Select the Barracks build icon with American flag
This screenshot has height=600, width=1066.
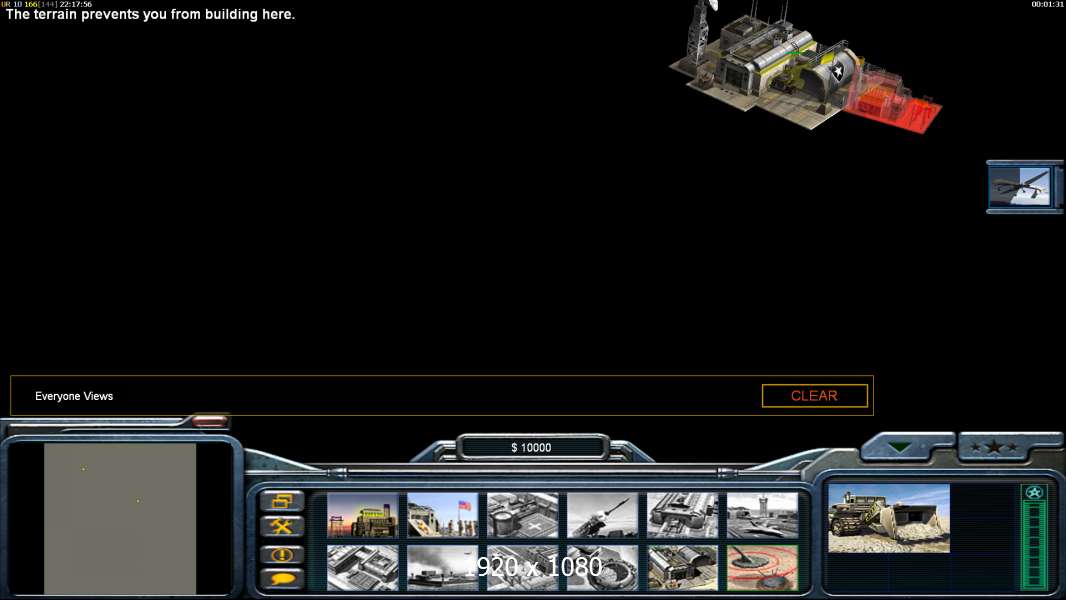pyautogui.click(x=443, y=516)
